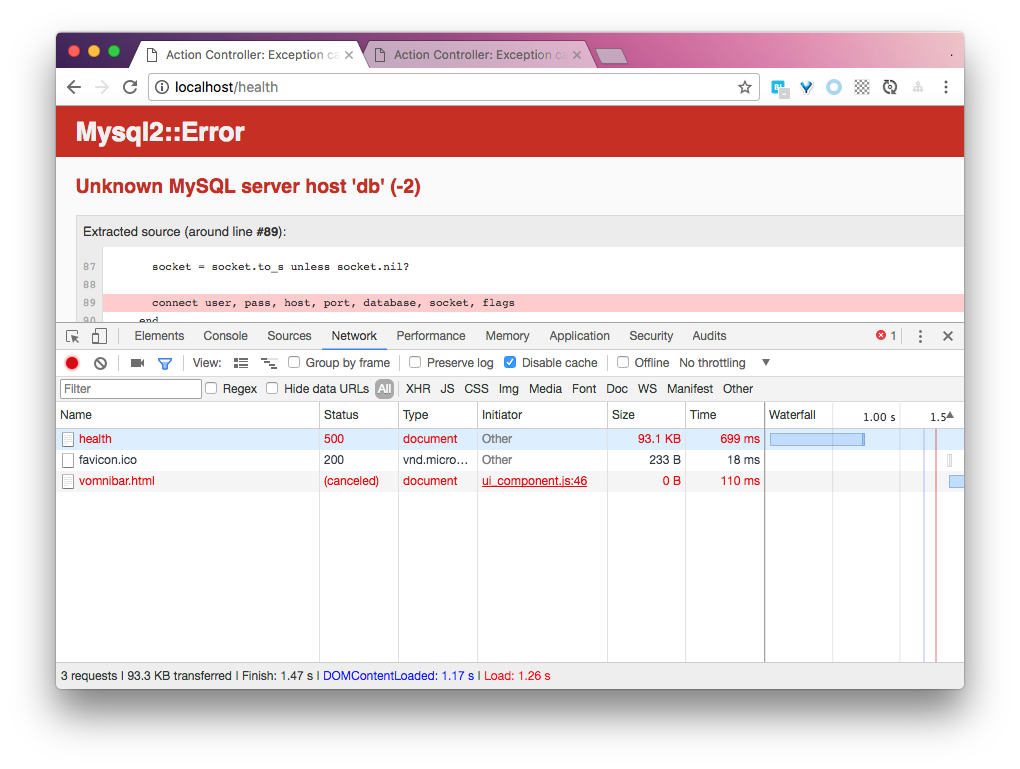
Task: Enable the Regex filter checkbox
Action: [211, 388]
